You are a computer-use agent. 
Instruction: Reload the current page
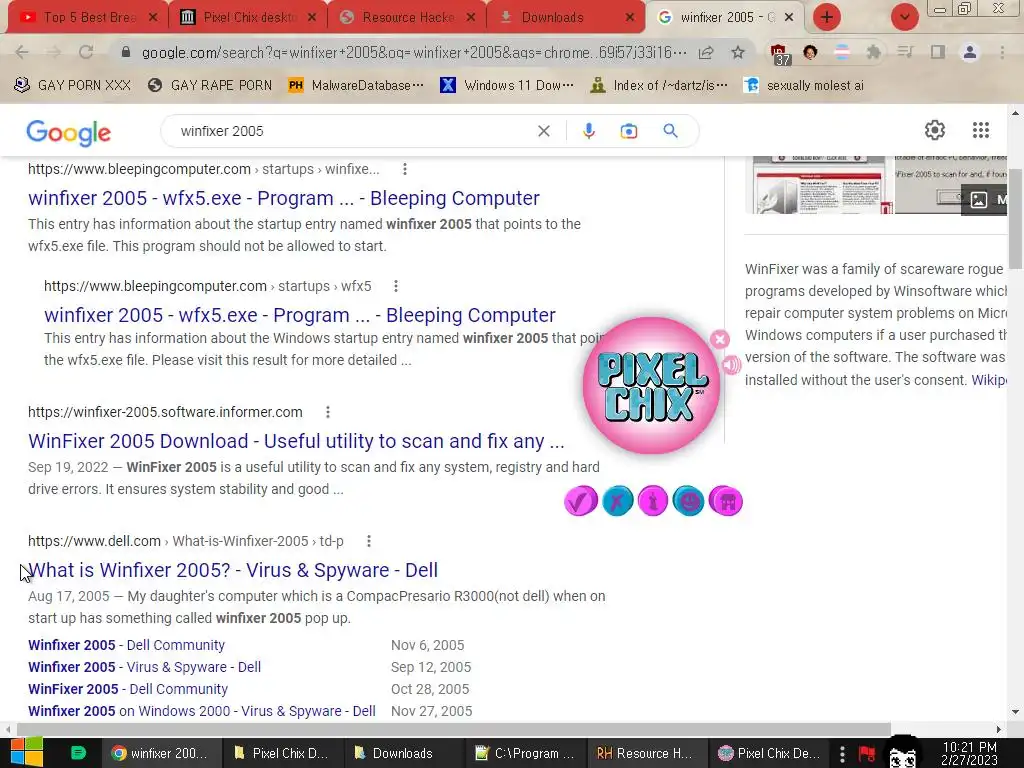(86, 52)
